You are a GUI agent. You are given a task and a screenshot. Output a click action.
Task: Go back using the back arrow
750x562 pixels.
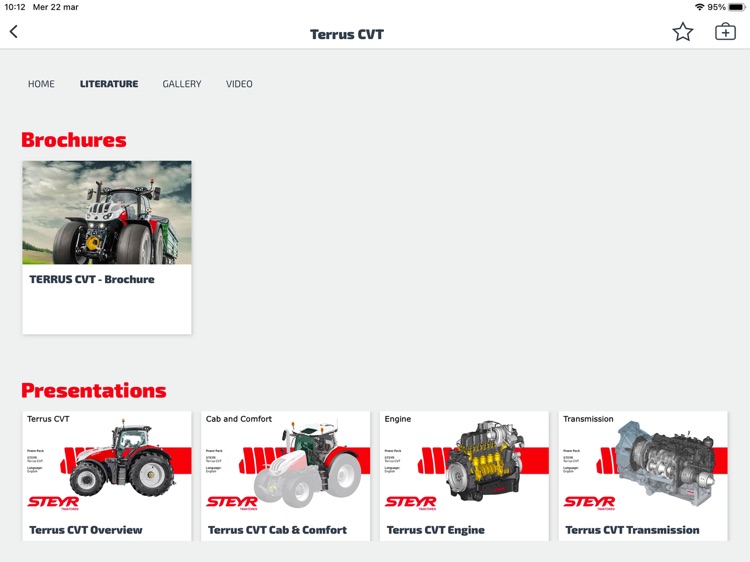tap(13, 32)
